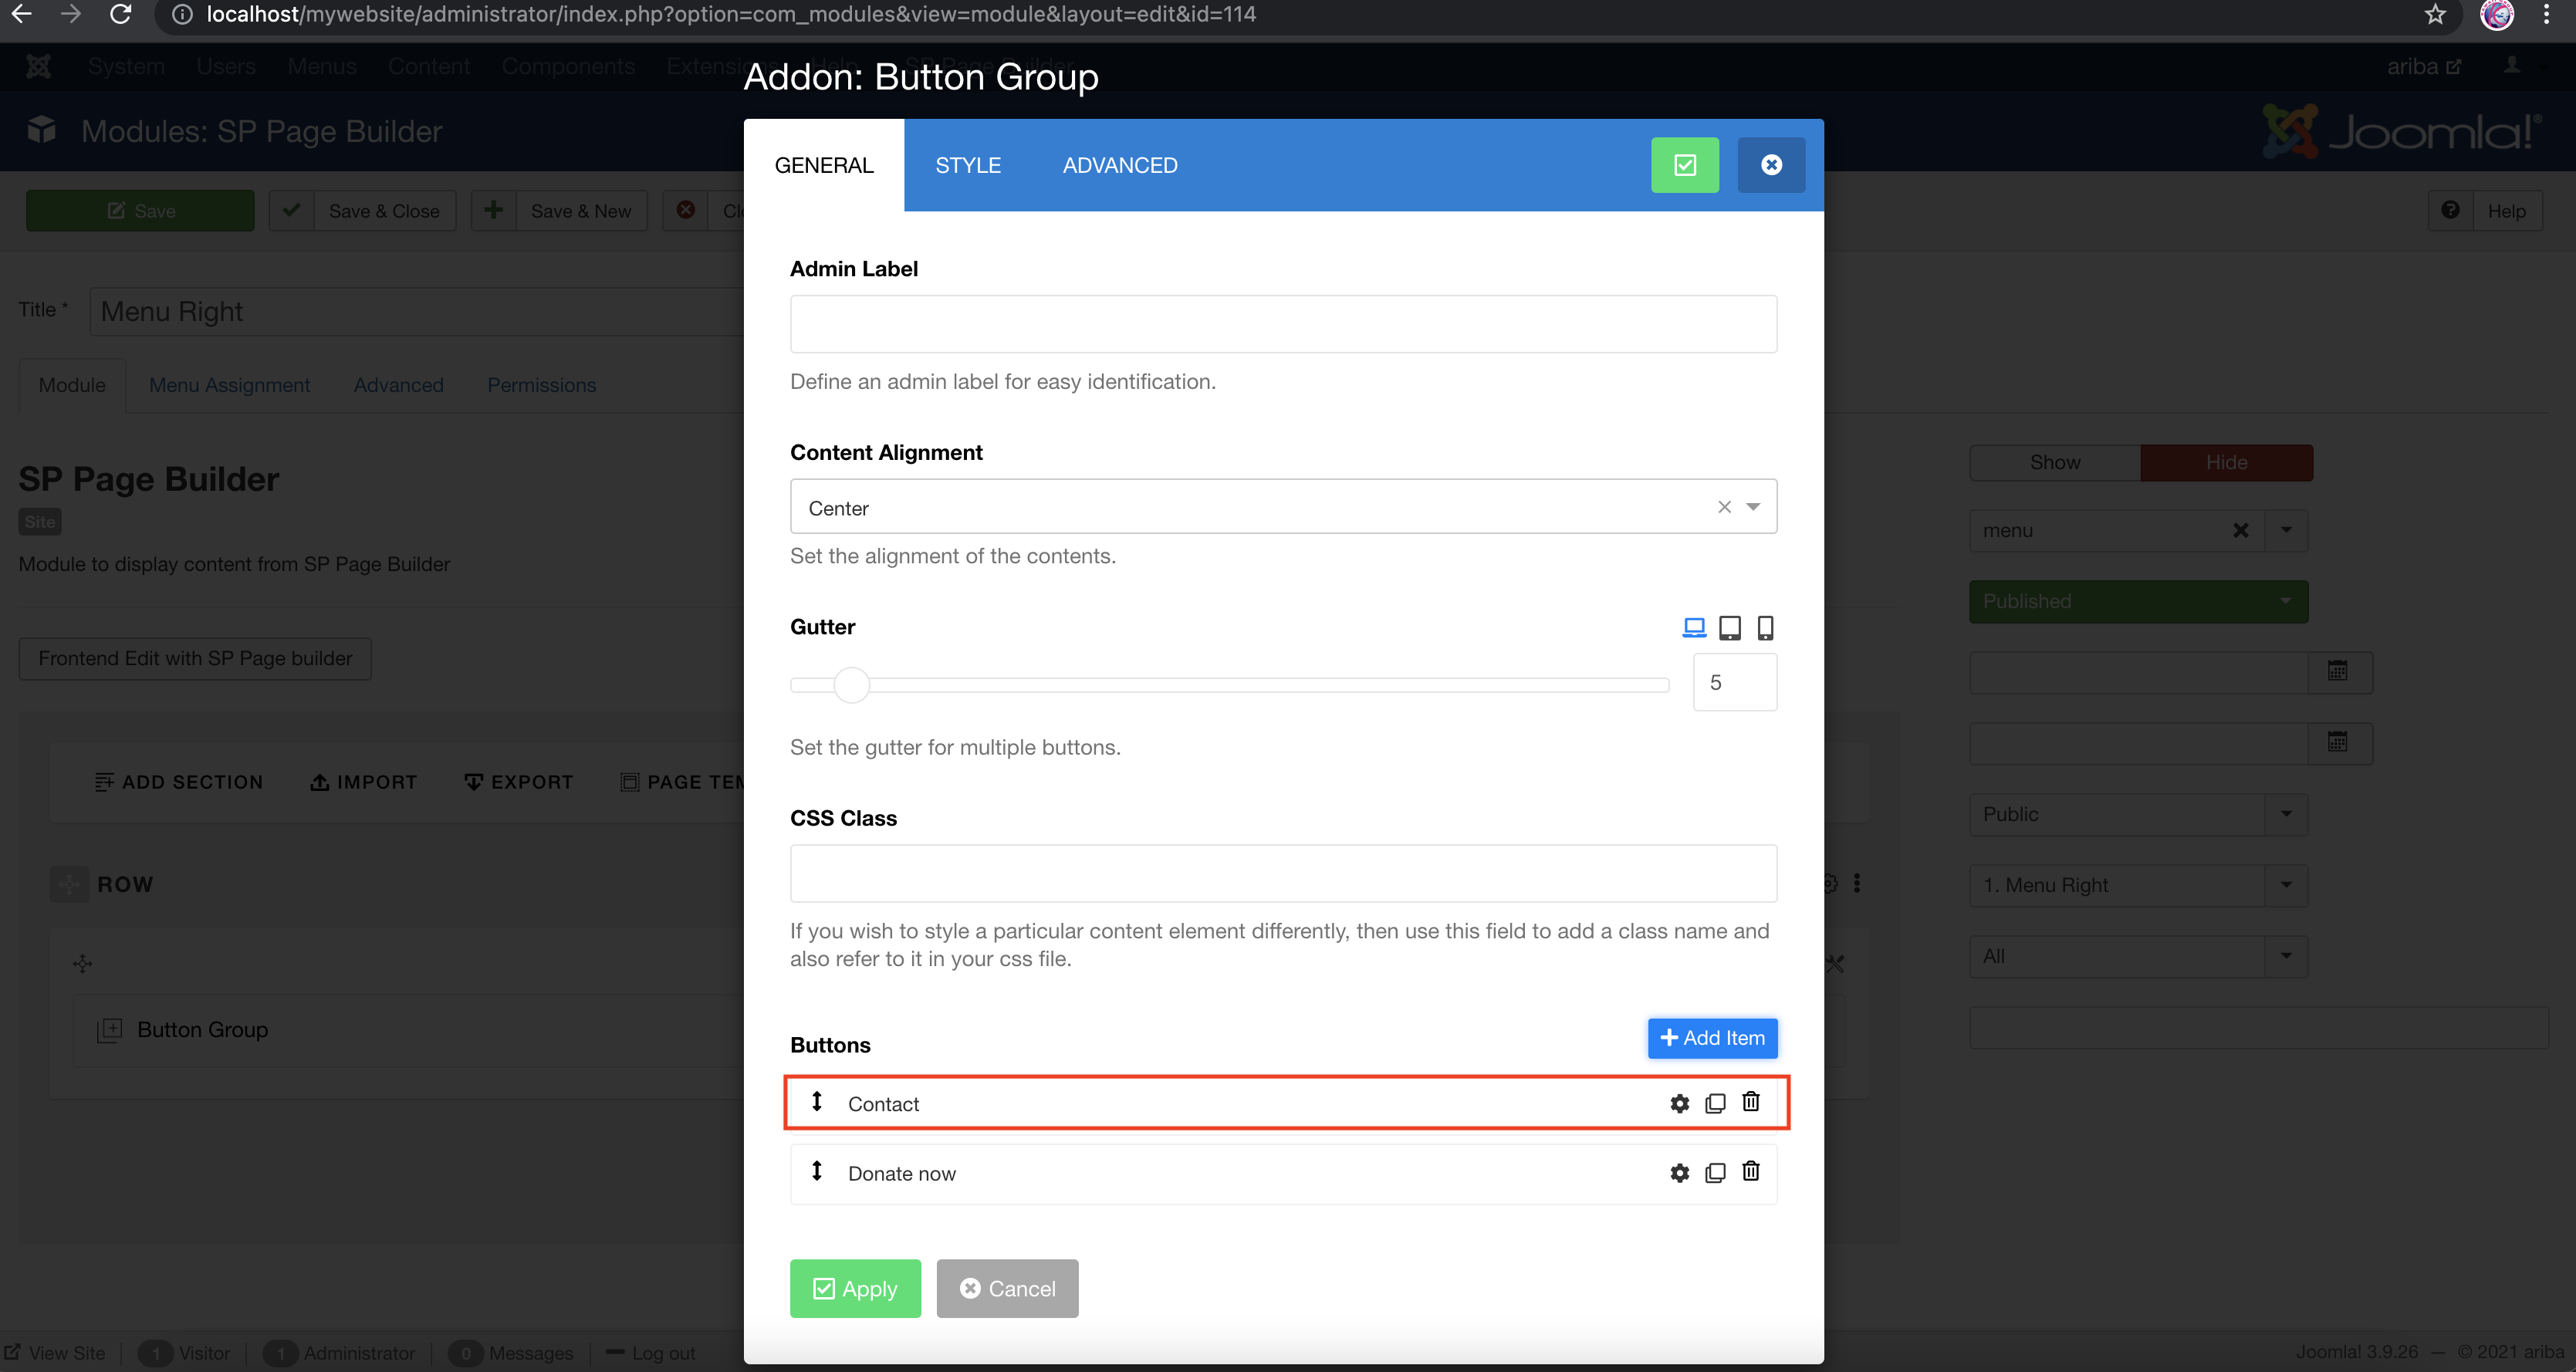Switch to the STYLE tab
Image resolution: width=2576 pixels, height=1372 pixels.
click(x=967, y=165)
